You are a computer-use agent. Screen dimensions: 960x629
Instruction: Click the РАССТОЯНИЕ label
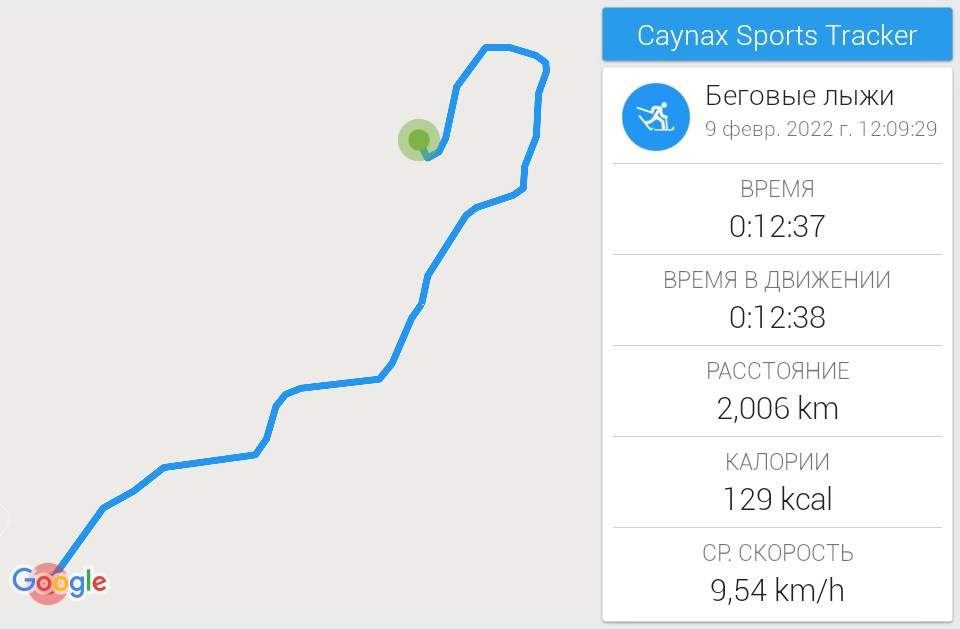point(777,371)
